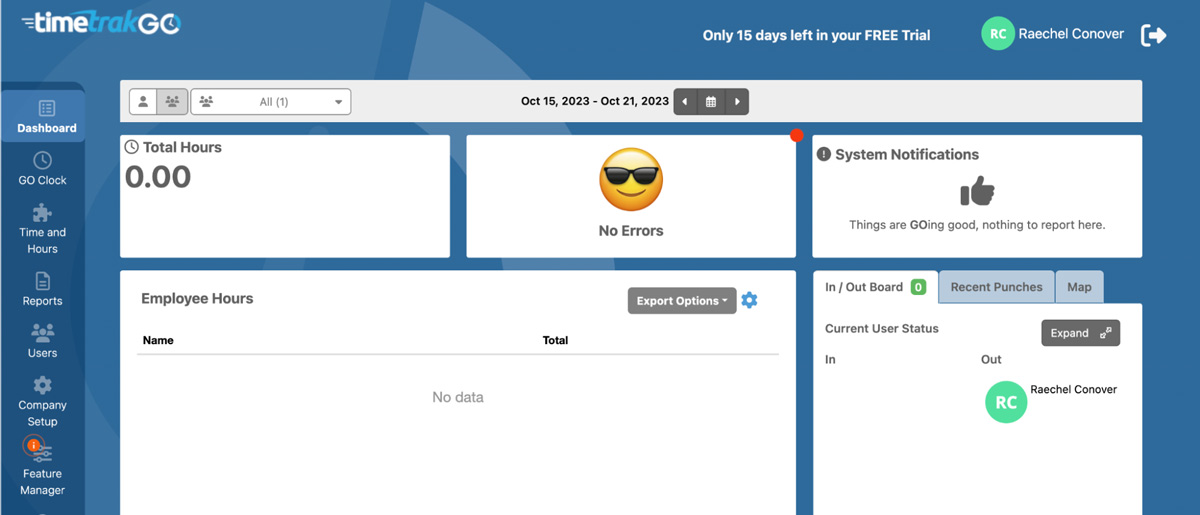Image resolution: width=1200 pixels, height=515 pixels.
Task: Click the Feature Manager orange info badge
Action: pyautogui.click(x=33, y=446)
